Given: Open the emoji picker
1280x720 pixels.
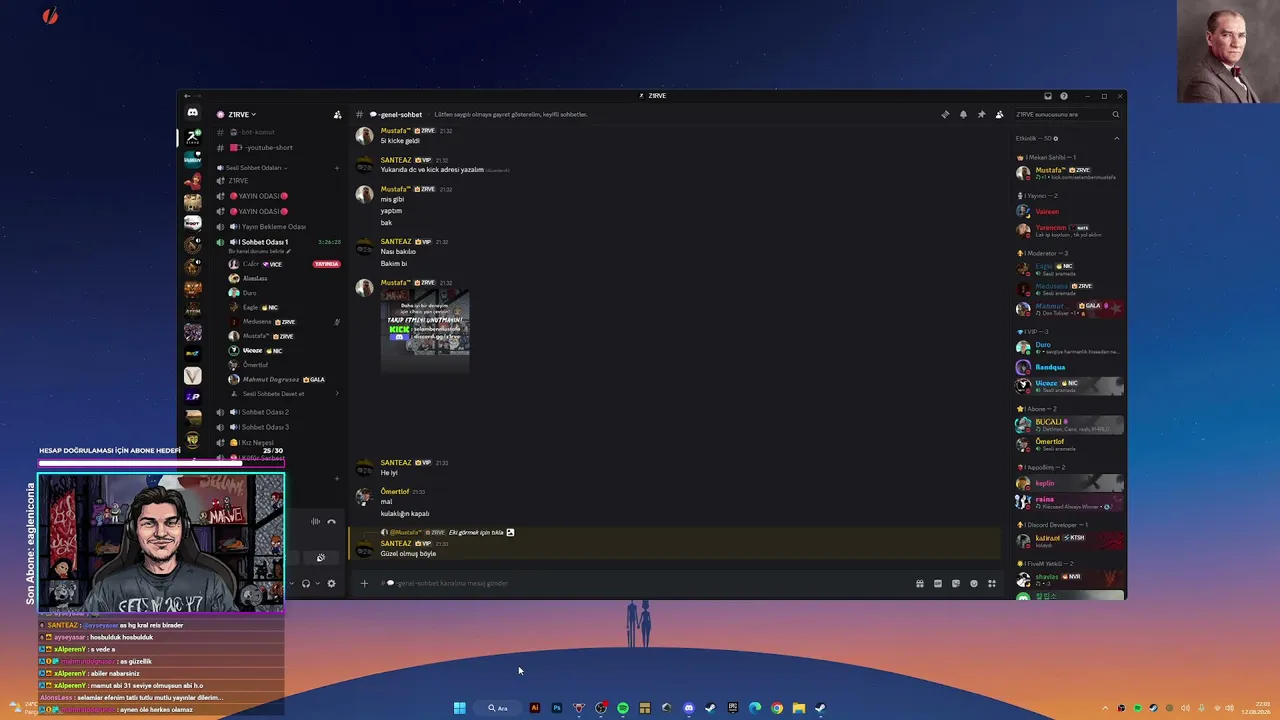Looking at the screenshot, I should 974,583.
